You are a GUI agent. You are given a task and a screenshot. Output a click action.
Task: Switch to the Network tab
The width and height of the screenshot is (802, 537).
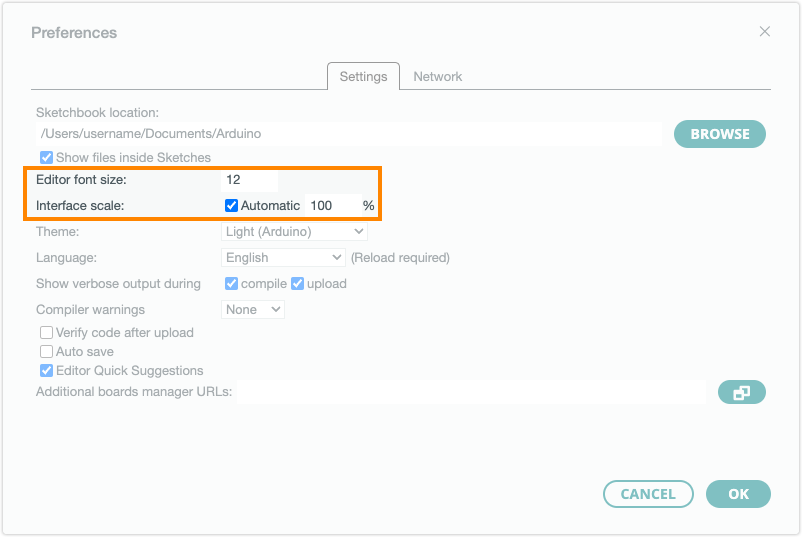(437, 77)
